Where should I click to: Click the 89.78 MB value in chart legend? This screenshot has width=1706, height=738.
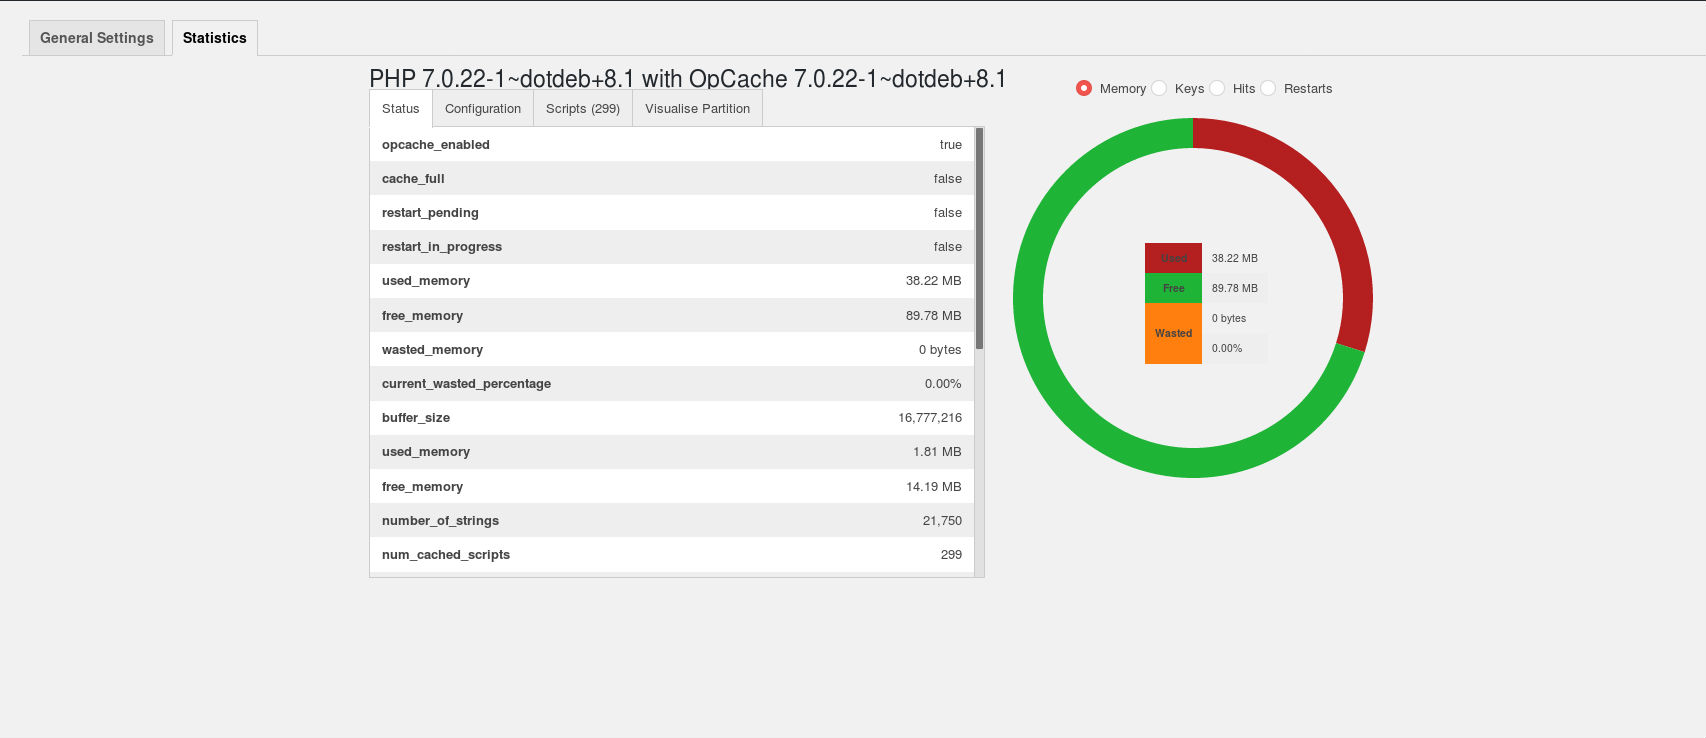tap(1235, 288)
